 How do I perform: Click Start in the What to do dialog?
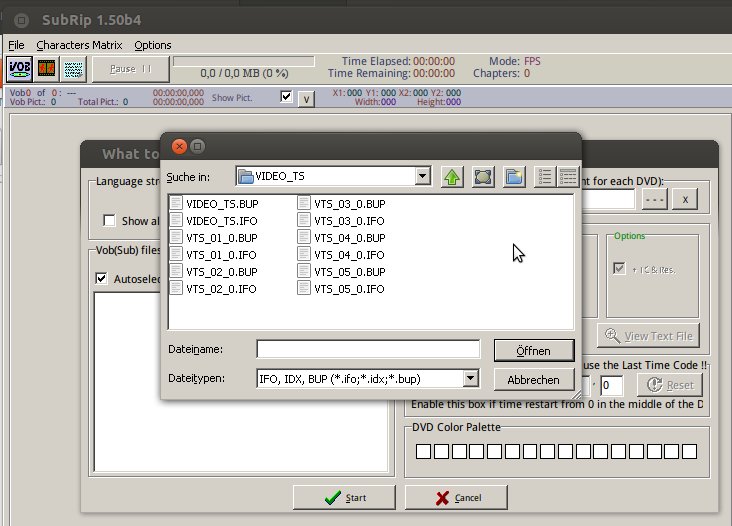(344, 498)
